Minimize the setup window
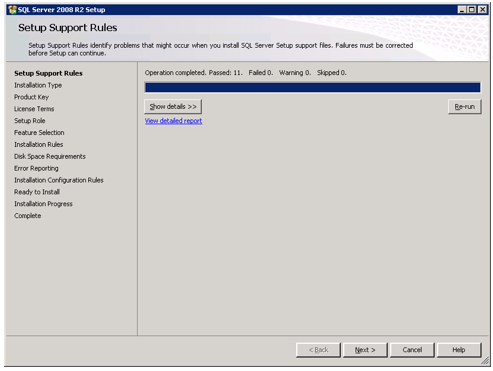 click(x=462, y=10)
